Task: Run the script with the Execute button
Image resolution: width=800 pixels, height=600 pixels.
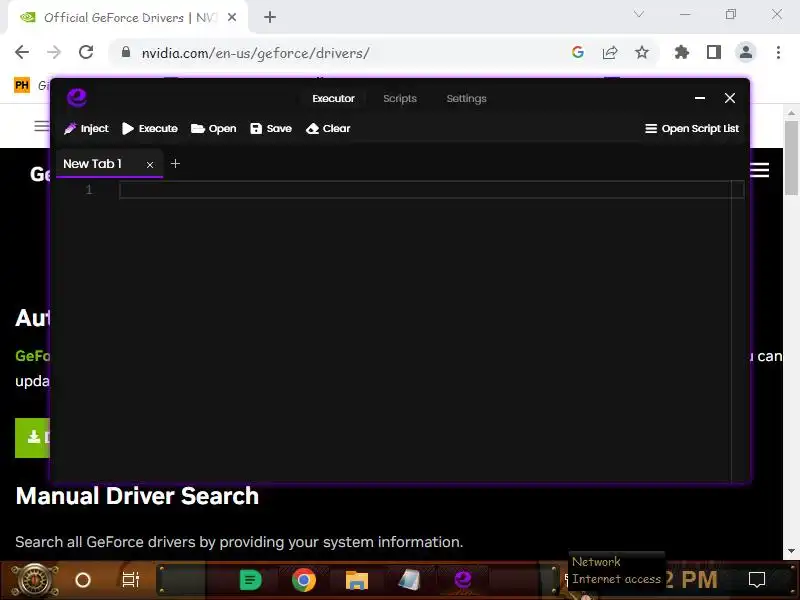Action: click(150, 129)
